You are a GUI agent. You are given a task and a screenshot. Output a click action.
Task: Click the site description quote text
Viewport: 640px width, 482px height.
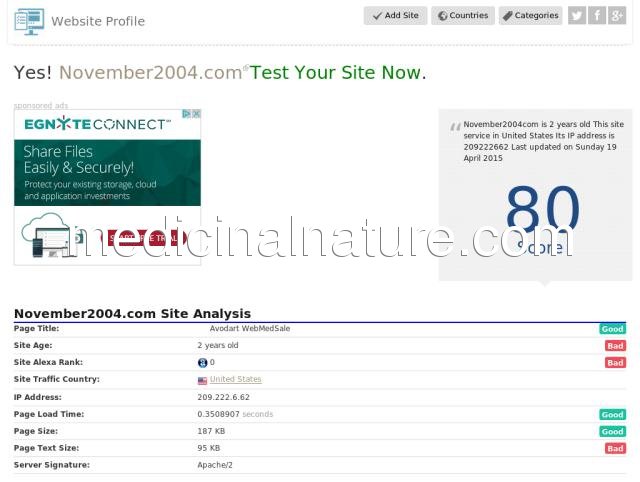[x=543, y=141]
